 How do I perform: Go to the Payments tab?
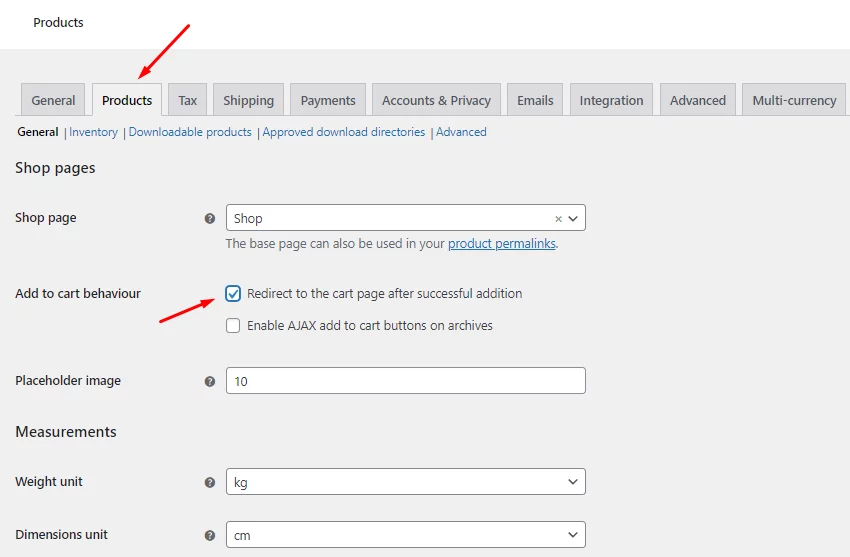click(x=328, y=100)
